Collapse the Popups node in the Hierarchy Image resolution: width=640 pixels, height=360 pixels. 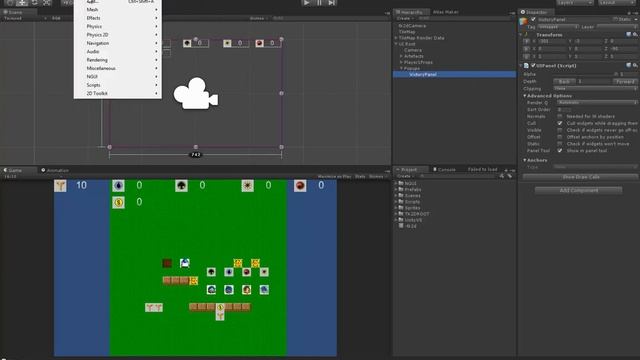[x=401, y=68]
